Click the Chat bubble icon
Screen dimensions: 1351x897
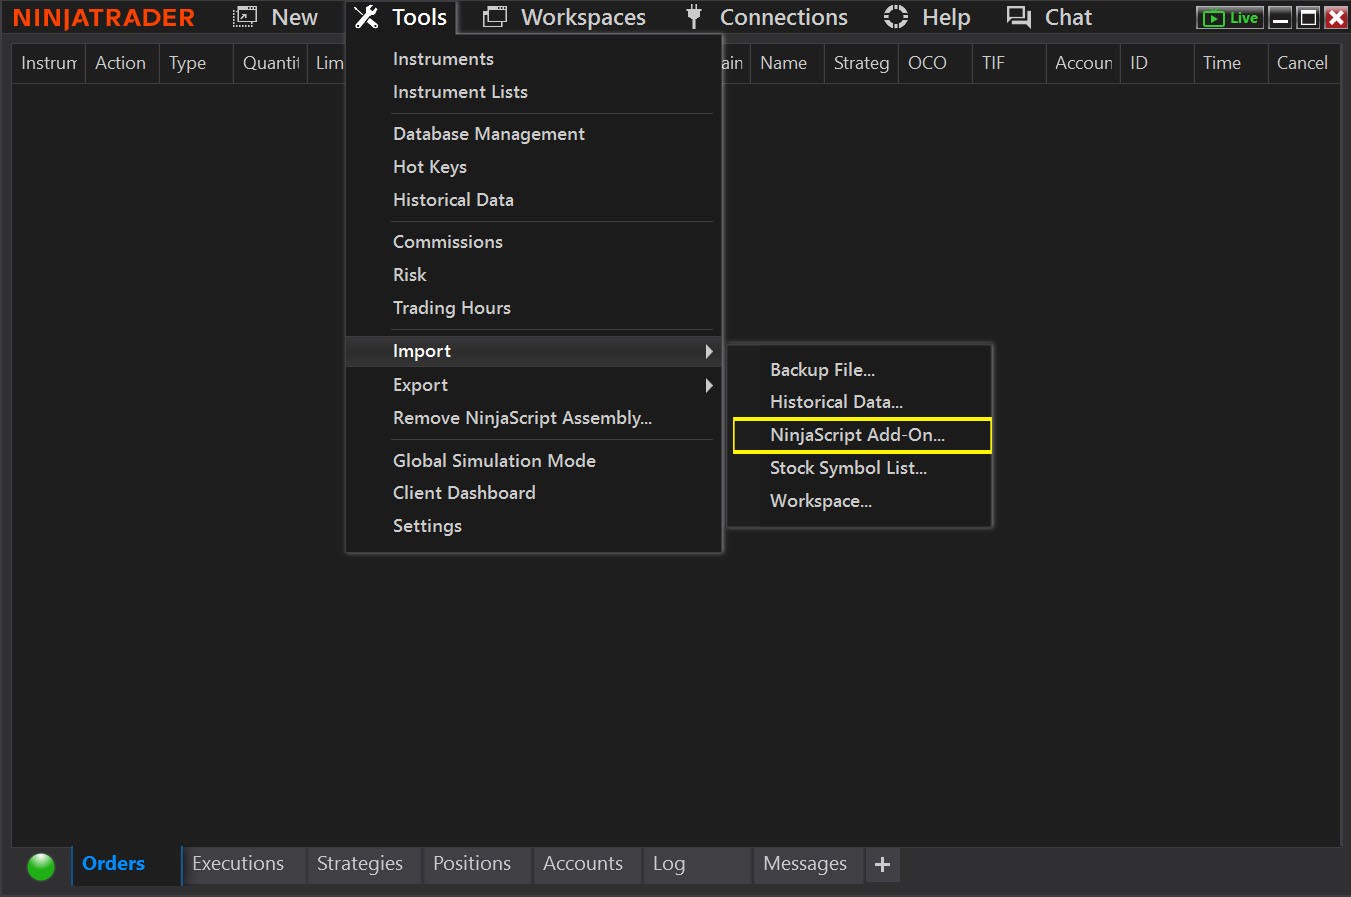[x=1019, y=17]
